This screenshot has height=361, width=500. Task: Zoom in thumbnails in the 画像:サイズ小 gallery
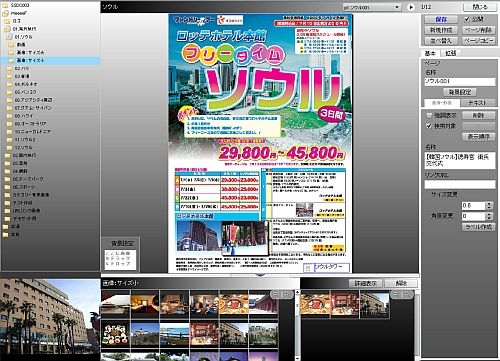coord(286,294)
